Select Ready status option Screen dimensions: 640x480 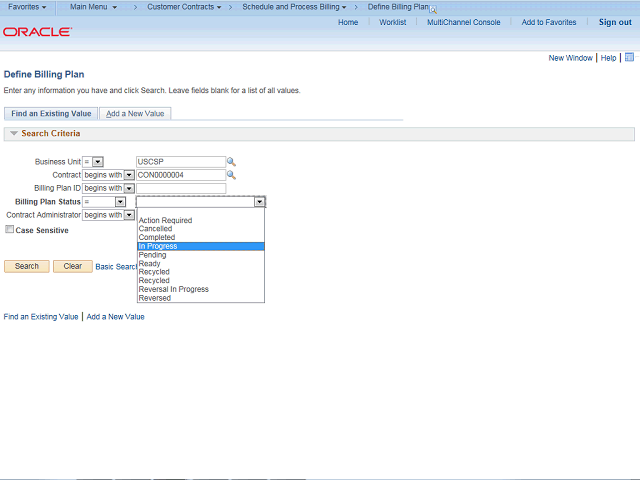click(x=201, y=264)
